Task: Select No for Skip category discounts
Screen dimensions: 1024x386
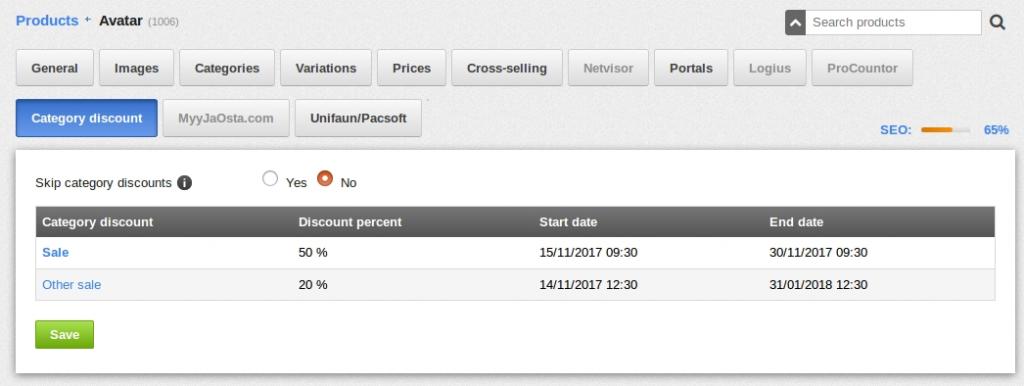Action: [325, 178]
